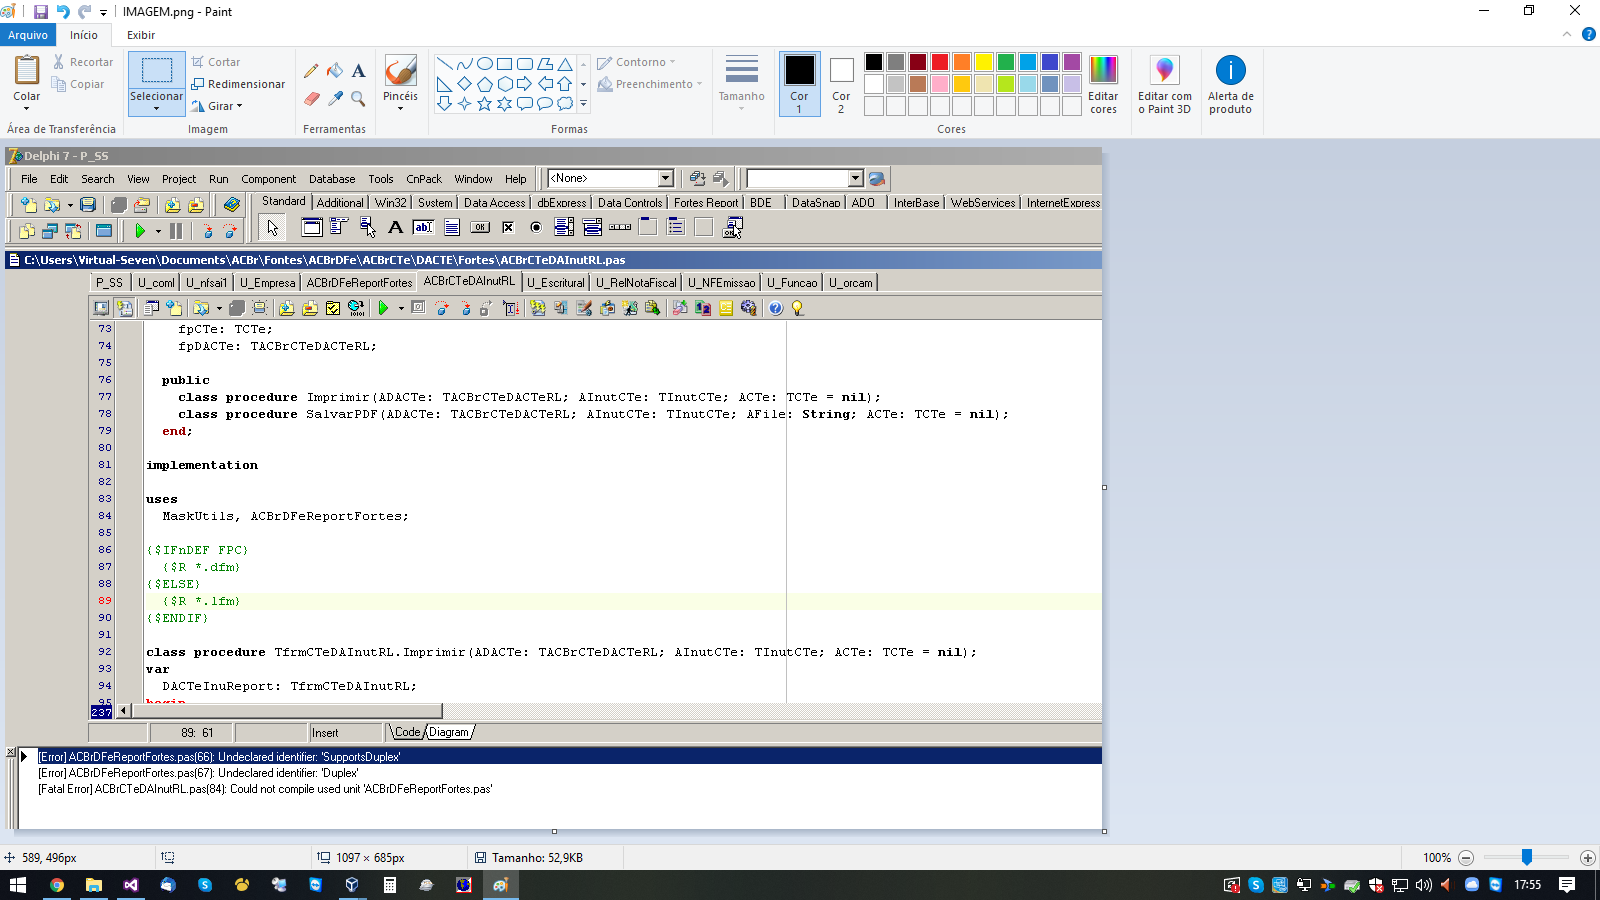
Task: Select the Color picker eyedropper tool
Action: click(335, 98)
